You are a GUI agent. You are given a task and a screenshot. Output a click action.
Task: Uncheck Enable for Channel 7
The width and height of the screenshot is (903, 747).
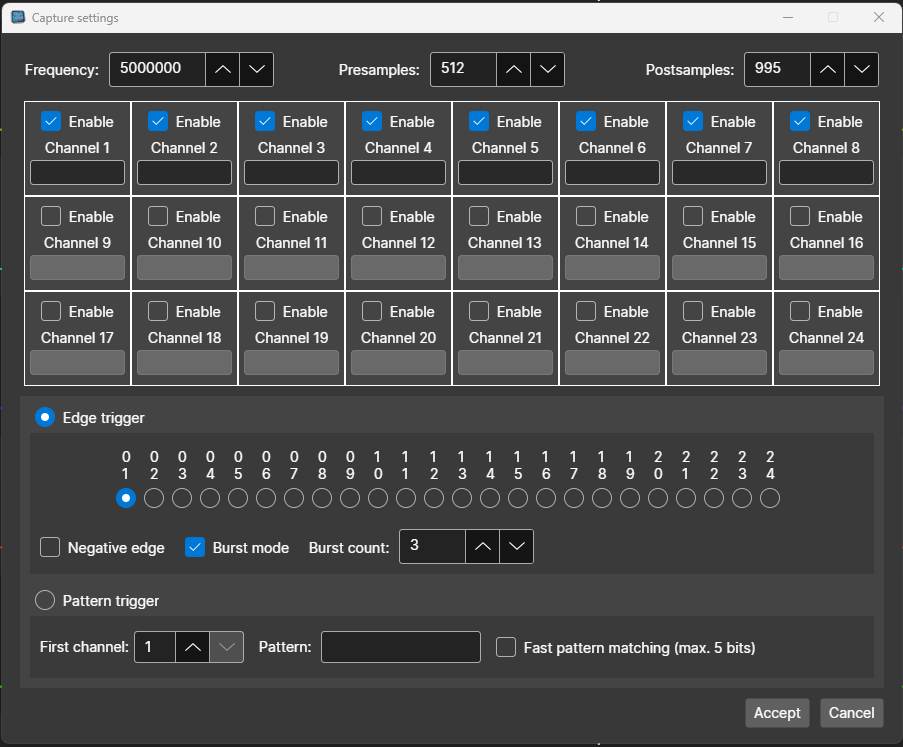(x=693, y=122)
